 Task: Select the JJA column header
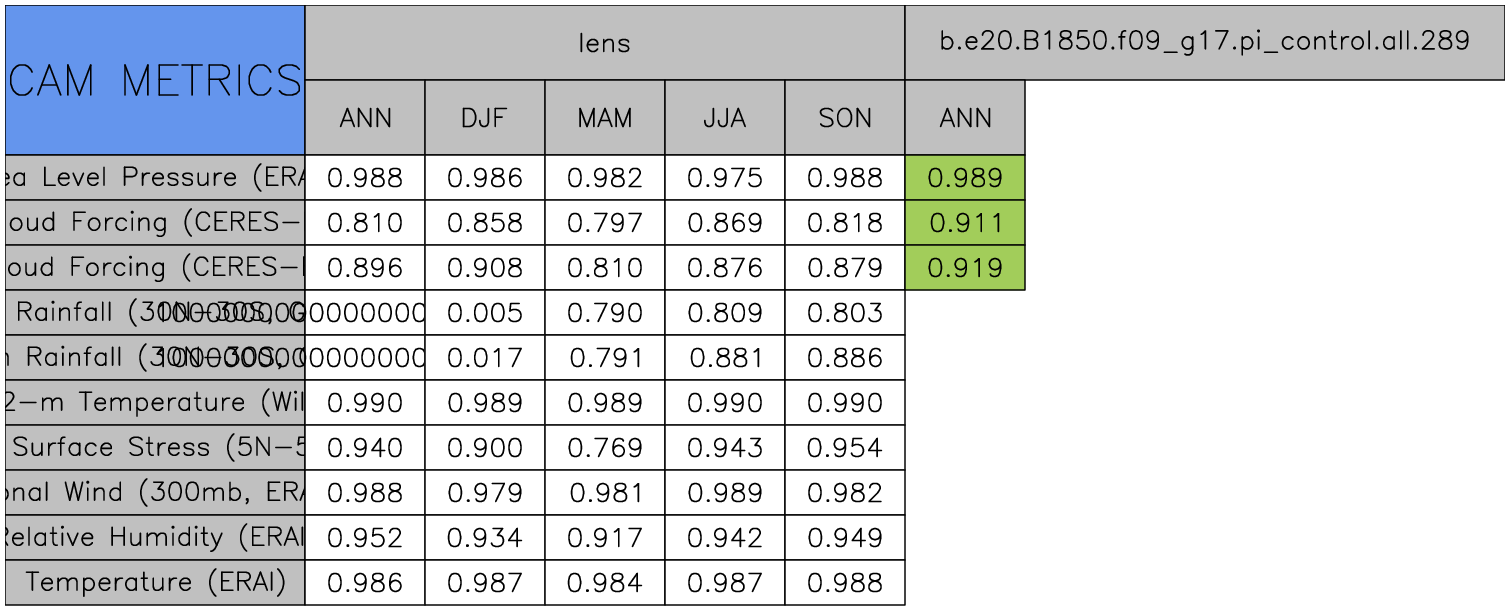point(724,118)
